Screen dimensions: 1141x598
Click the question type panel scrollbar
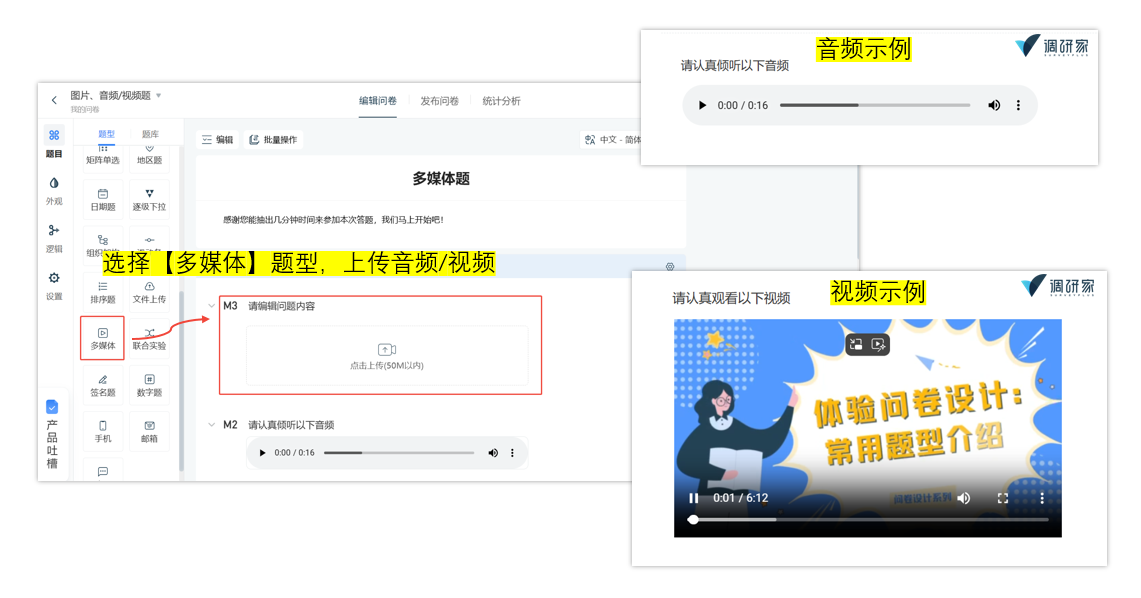(x=181, y=380)
